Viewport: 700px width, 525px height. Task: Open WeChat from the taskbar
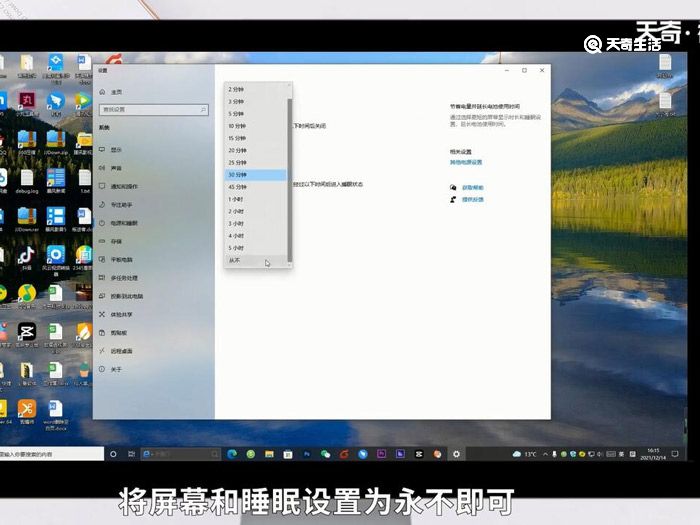(325, 454)
